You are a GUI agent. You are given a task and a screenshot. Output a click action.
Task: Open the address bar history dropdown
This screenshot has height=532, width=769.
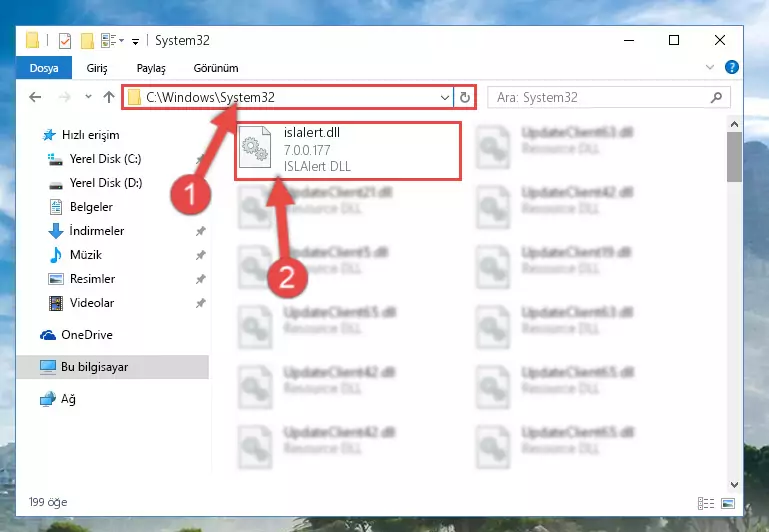(445, 98)
